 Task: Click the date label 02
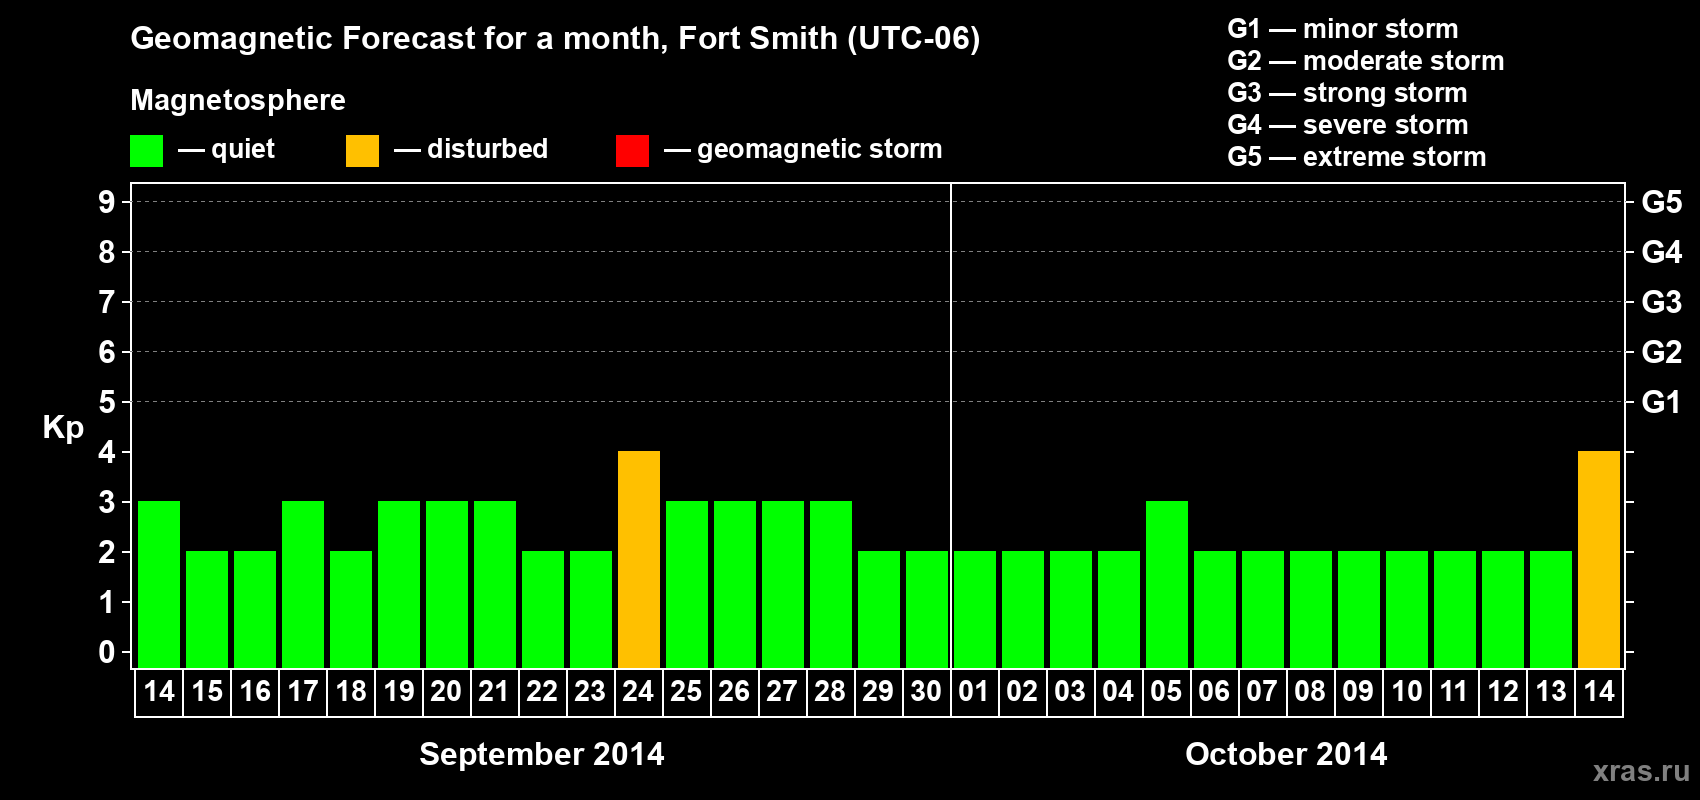[x=1023, y=692]
